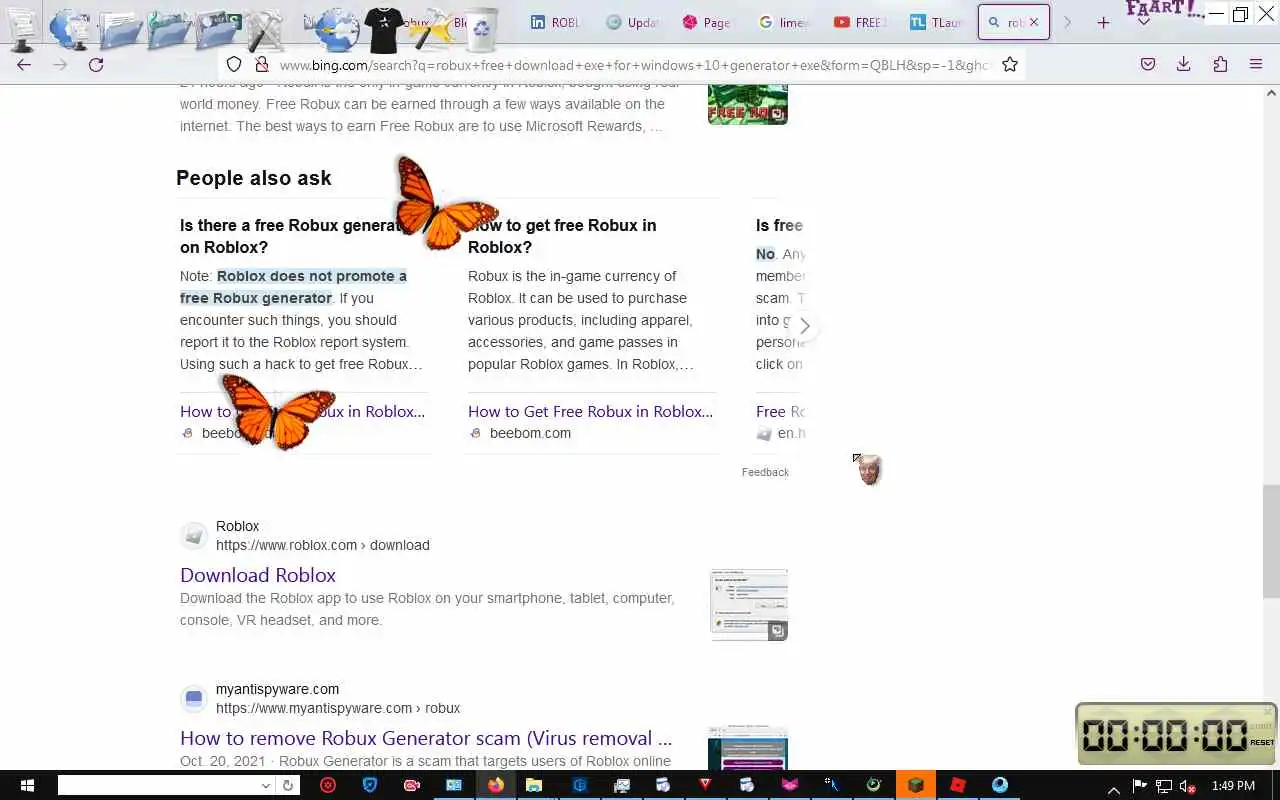This screenshot has width=1280, height=800.
Task: Click the pink cat mask taskbar icon
Action: coord(790,785)
